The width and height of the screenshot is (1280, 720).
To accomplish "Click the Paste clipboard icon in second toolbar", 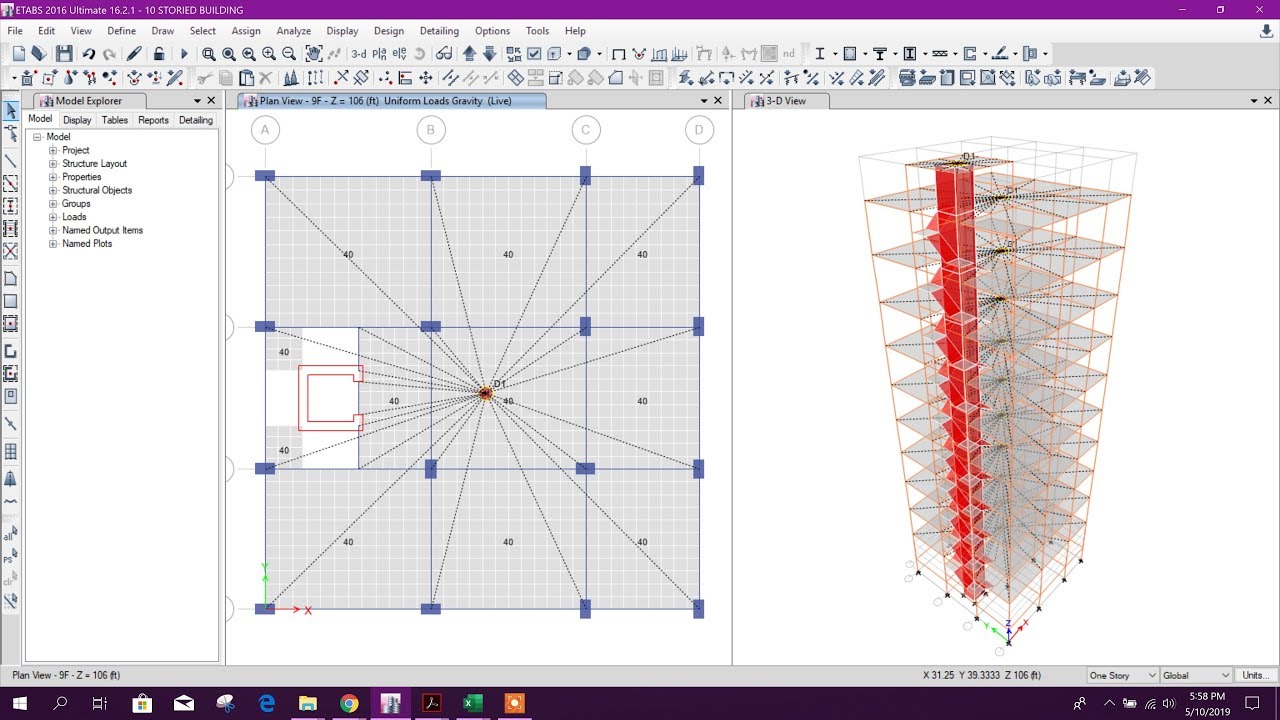I will tap(246, 78).
